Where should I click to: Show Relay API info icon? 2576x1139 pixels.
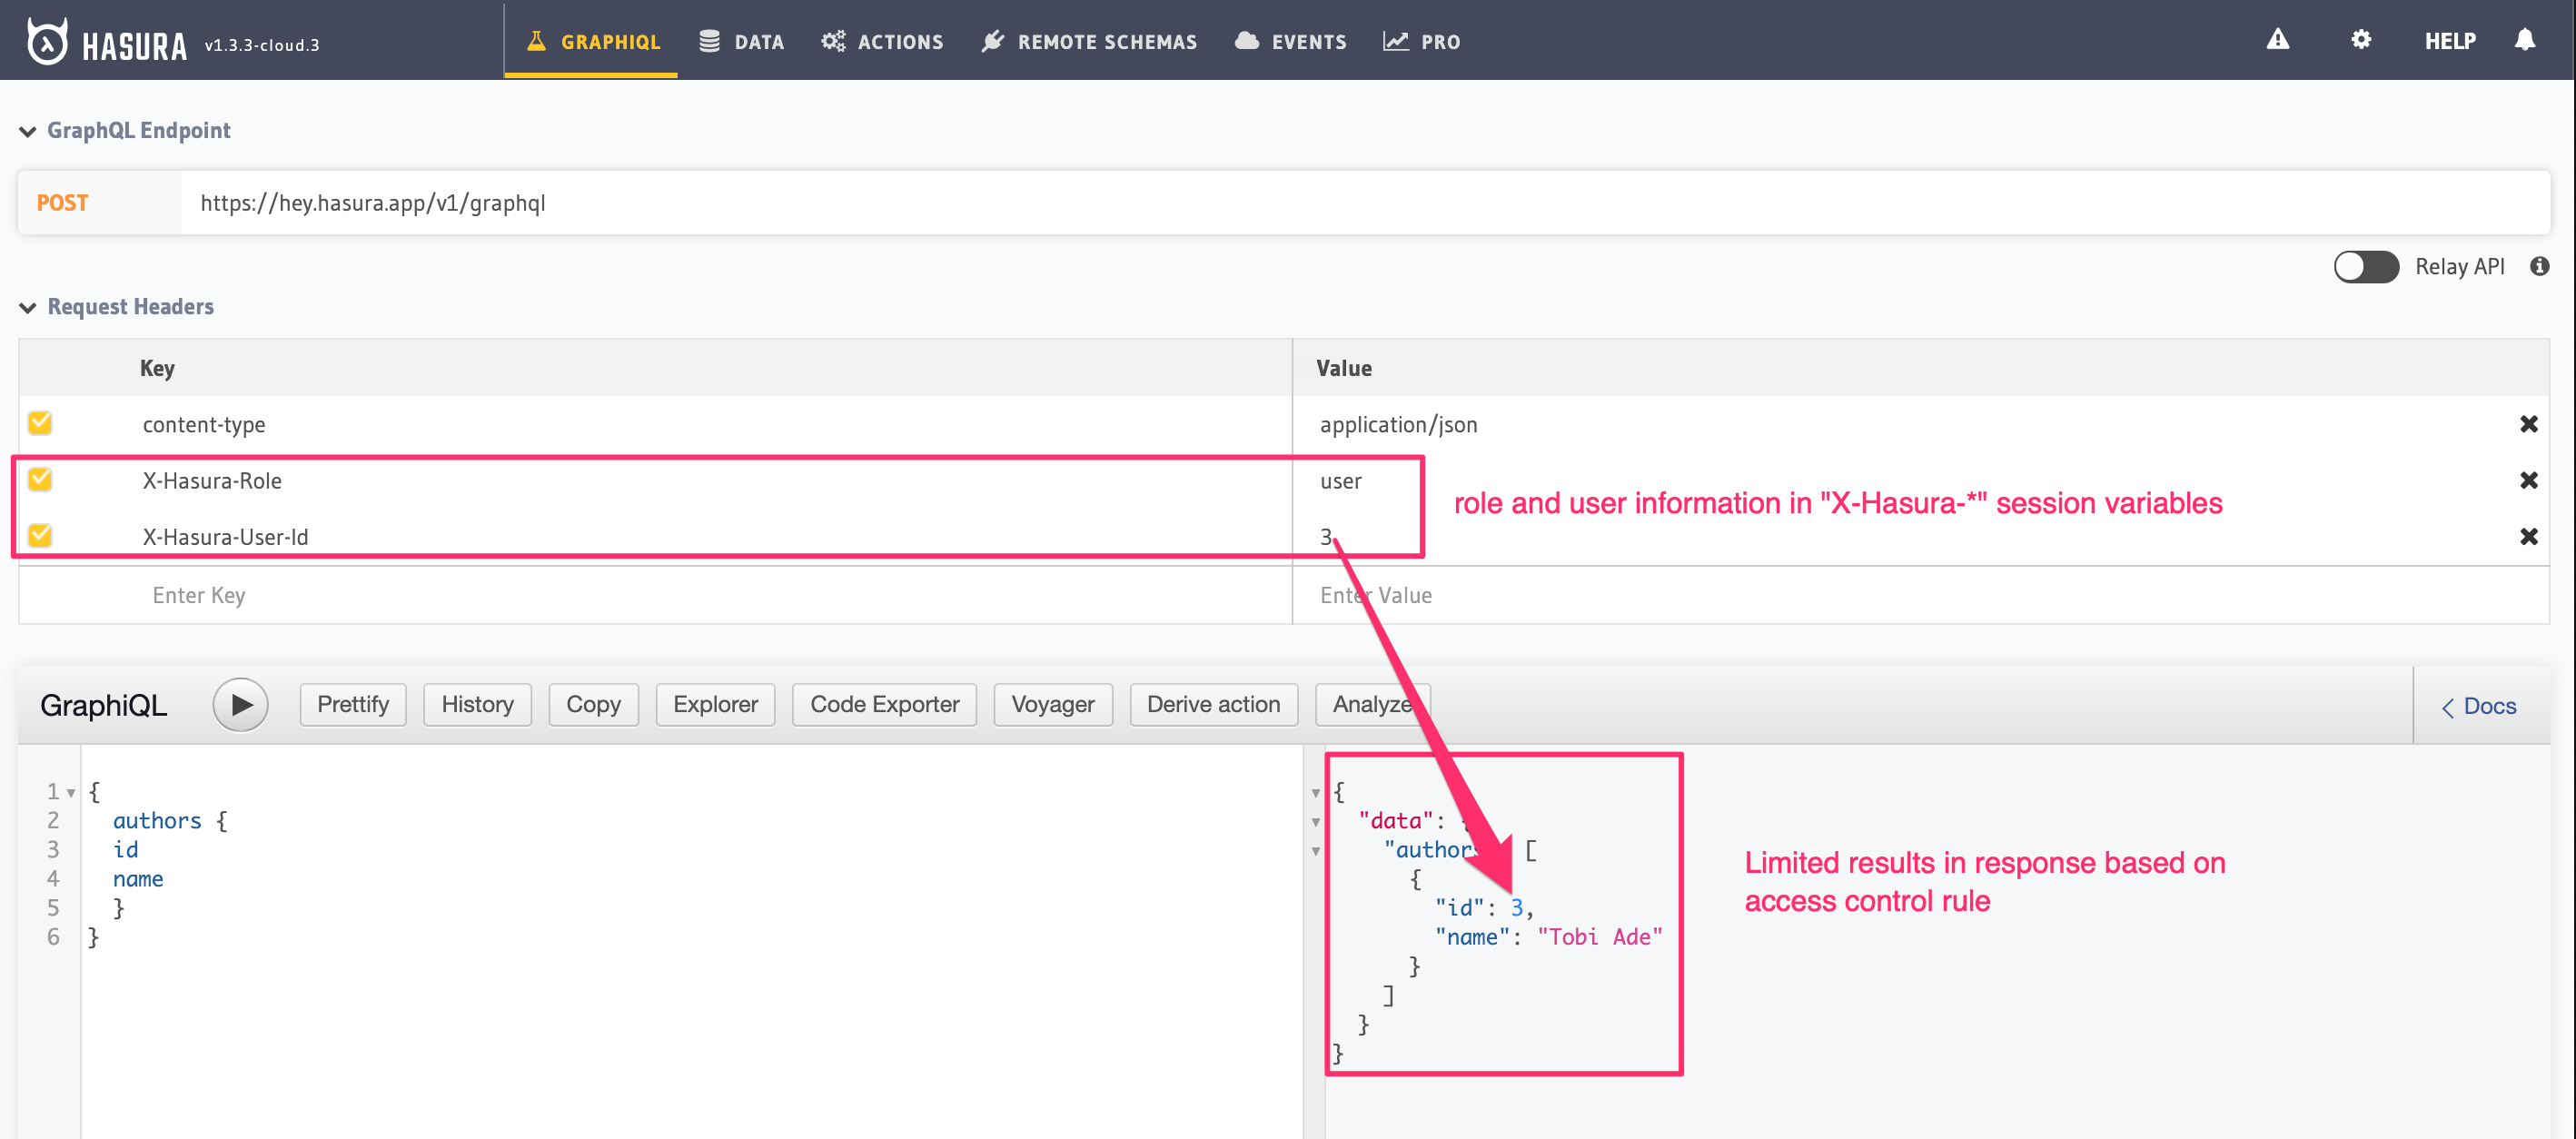[2539, 266]
